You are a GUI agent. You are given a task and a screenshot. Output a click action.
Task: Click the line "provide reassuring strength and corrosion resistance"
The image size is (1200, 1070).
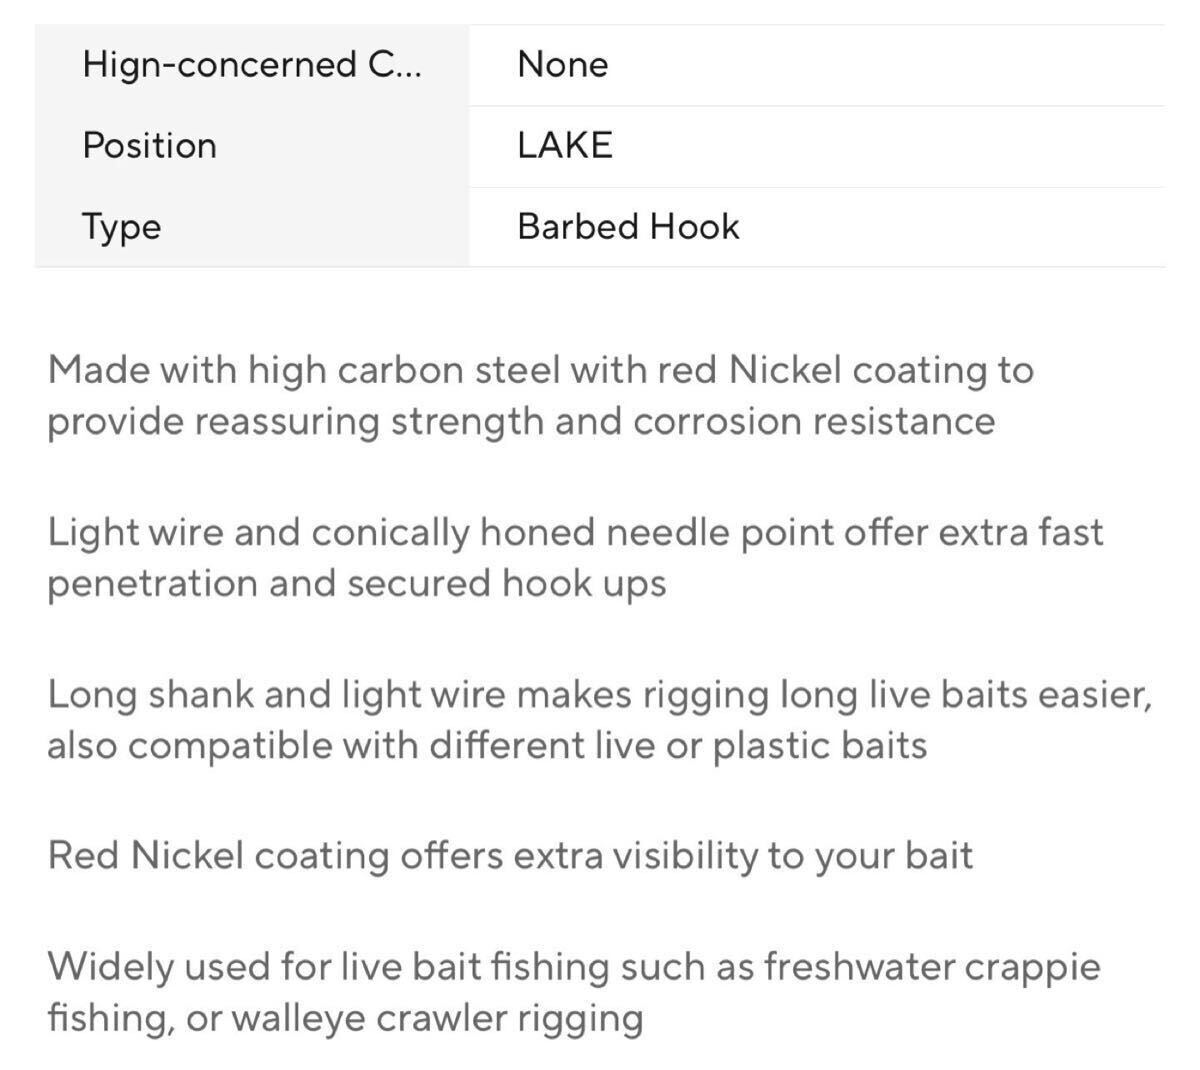click(x=520, y=421)
